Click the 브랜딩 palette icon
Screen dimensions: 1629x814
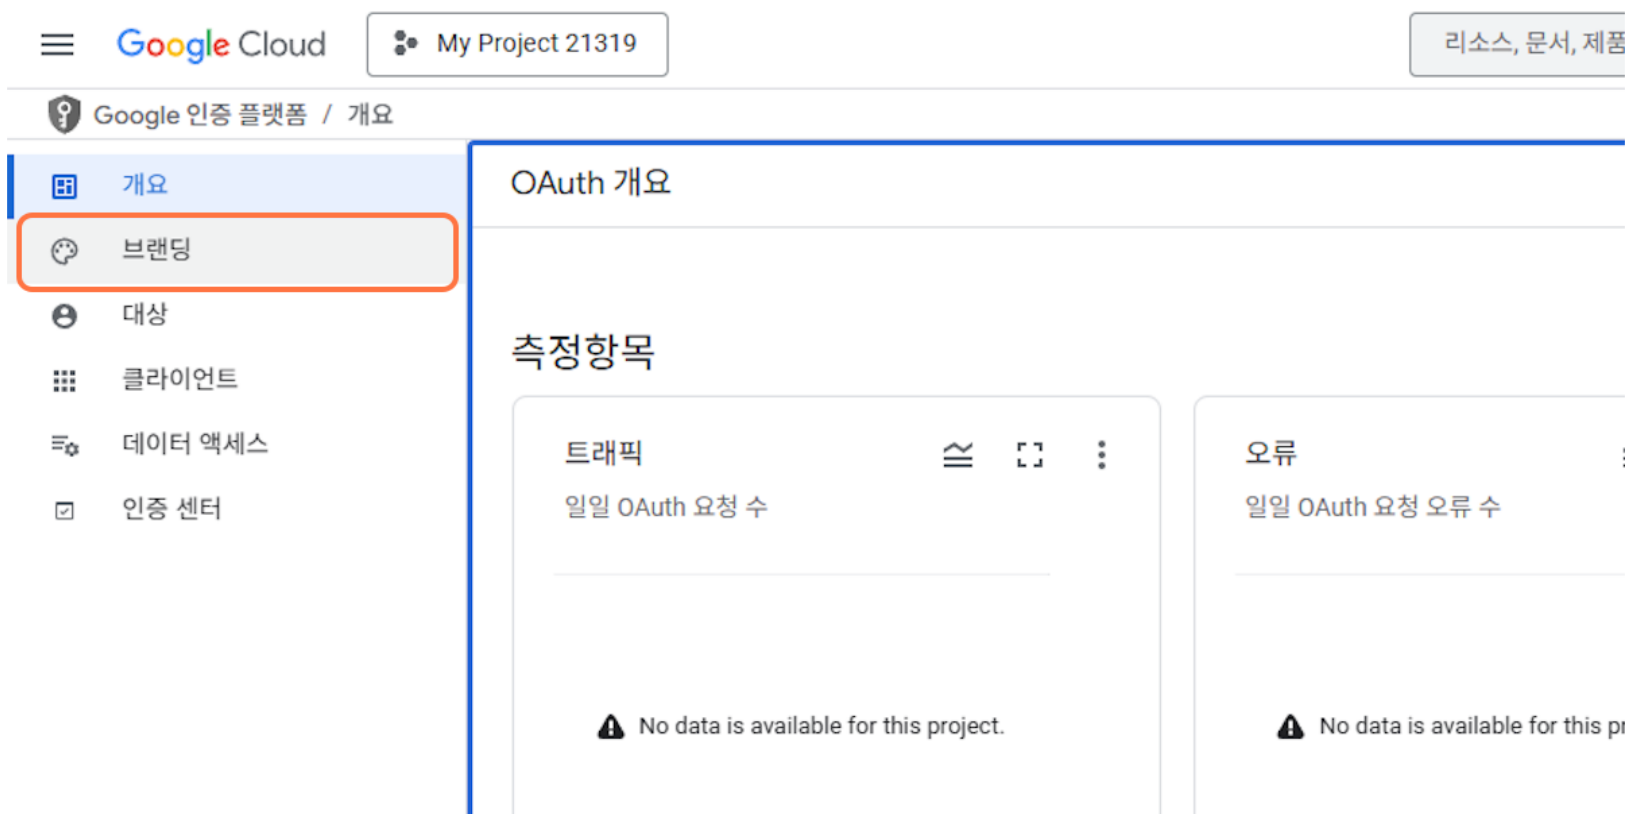[x=65, y=251]
